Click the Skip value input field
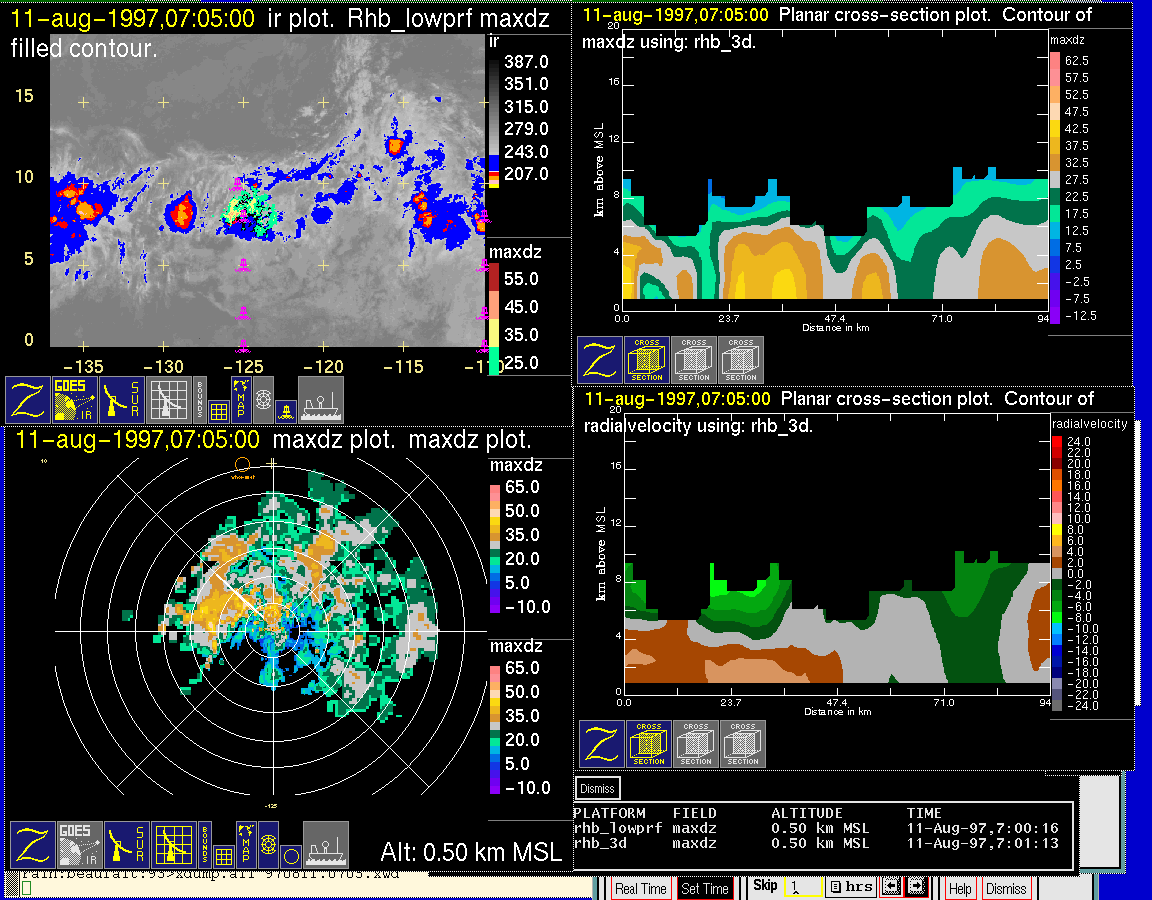 coord(802,887)
